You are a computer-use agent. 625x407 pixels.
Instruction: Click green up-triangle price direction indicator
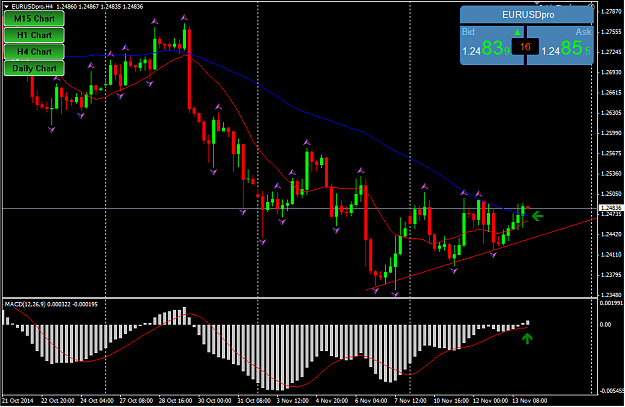pos(517,32)
